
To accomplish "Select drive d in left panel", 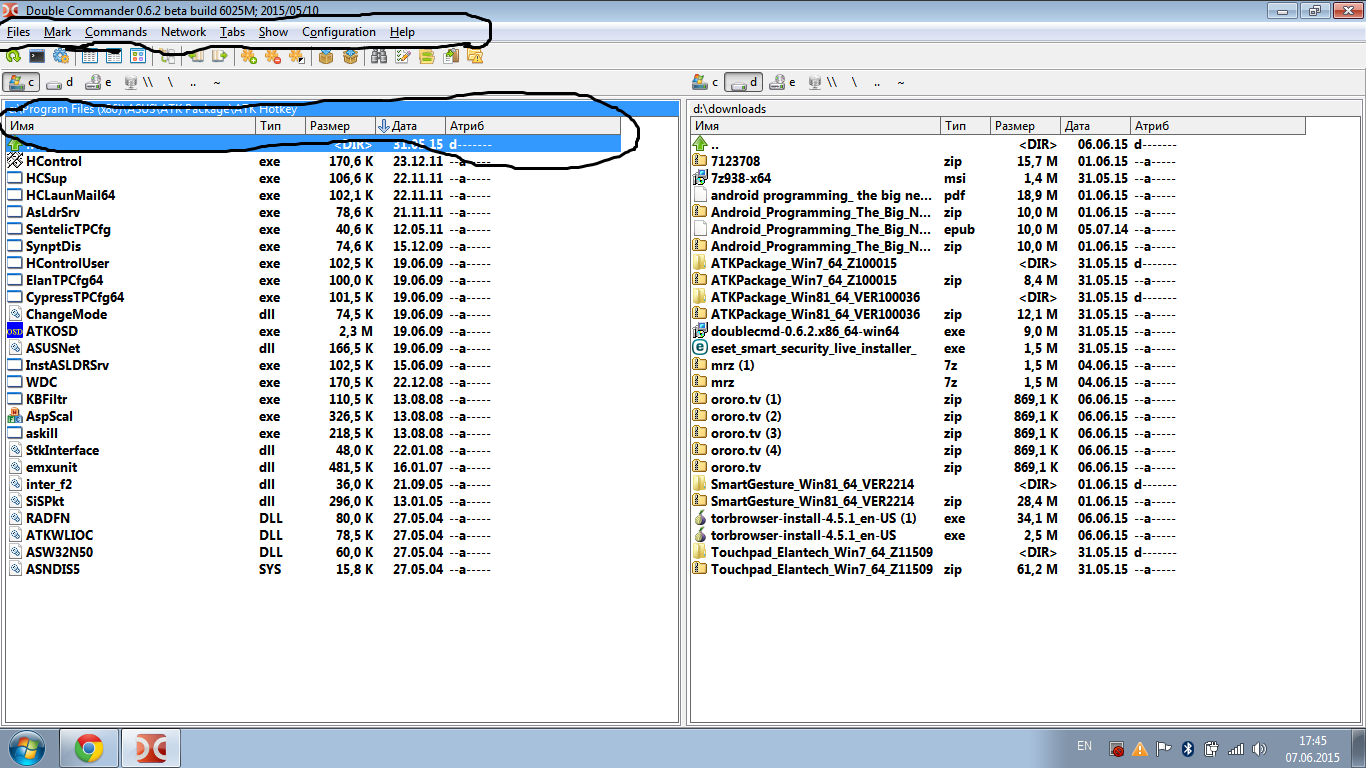I will tap(60, 82).
